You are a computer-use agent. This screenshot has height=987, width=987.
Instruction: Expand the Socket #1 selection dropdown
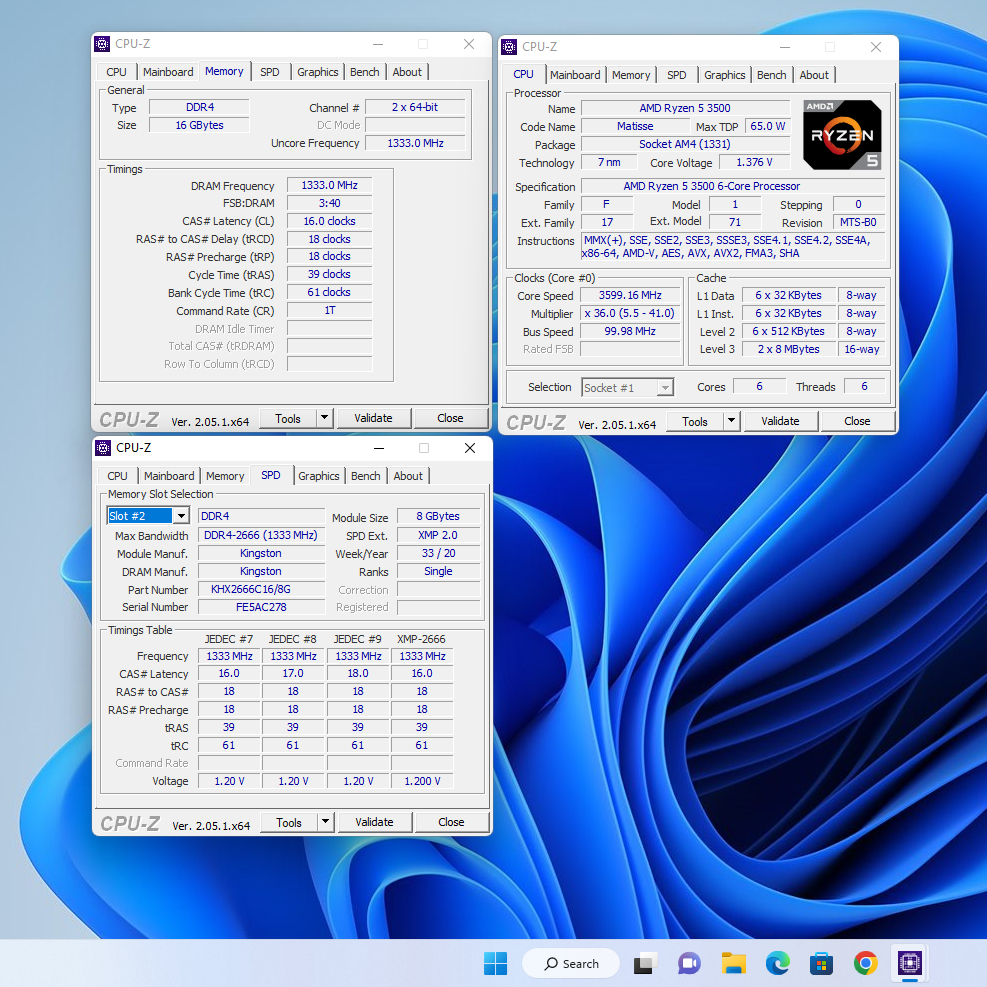click(x=665, y=388)
